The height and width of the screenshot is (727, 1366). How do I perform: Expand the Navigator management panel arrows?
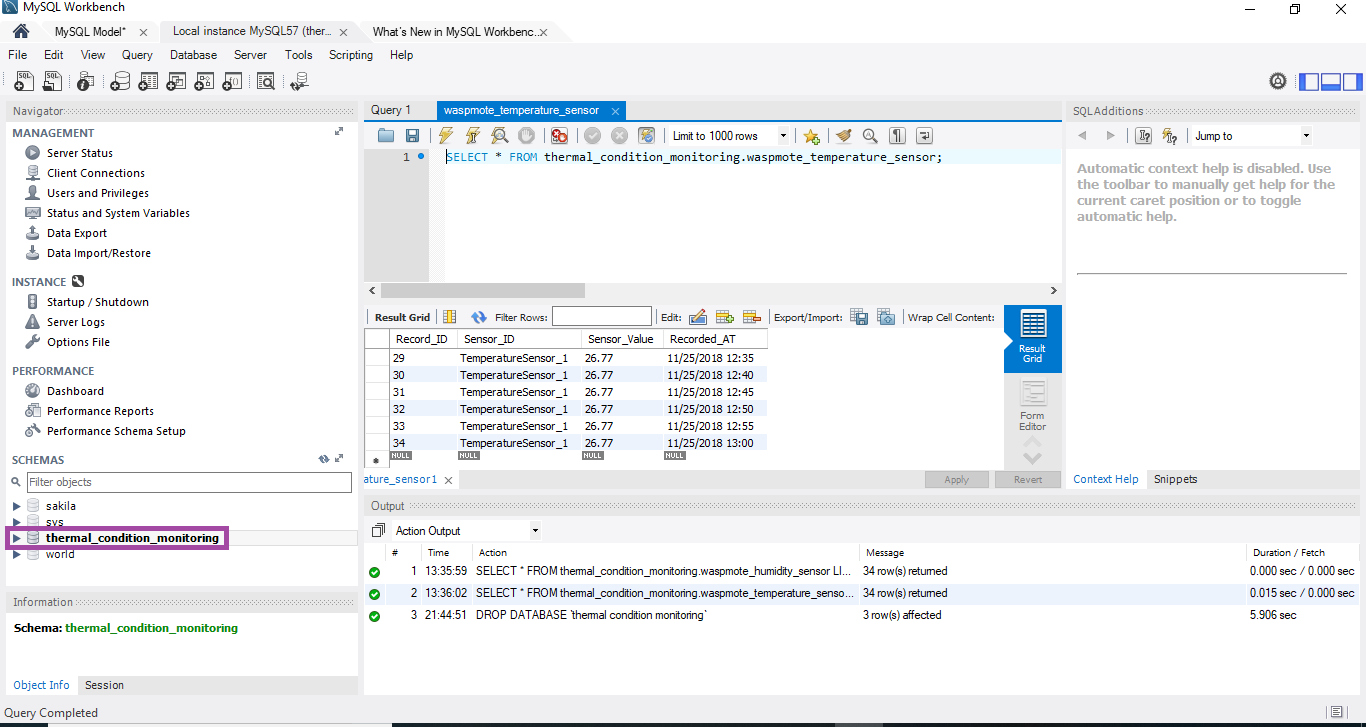click(x=339, y=132)
